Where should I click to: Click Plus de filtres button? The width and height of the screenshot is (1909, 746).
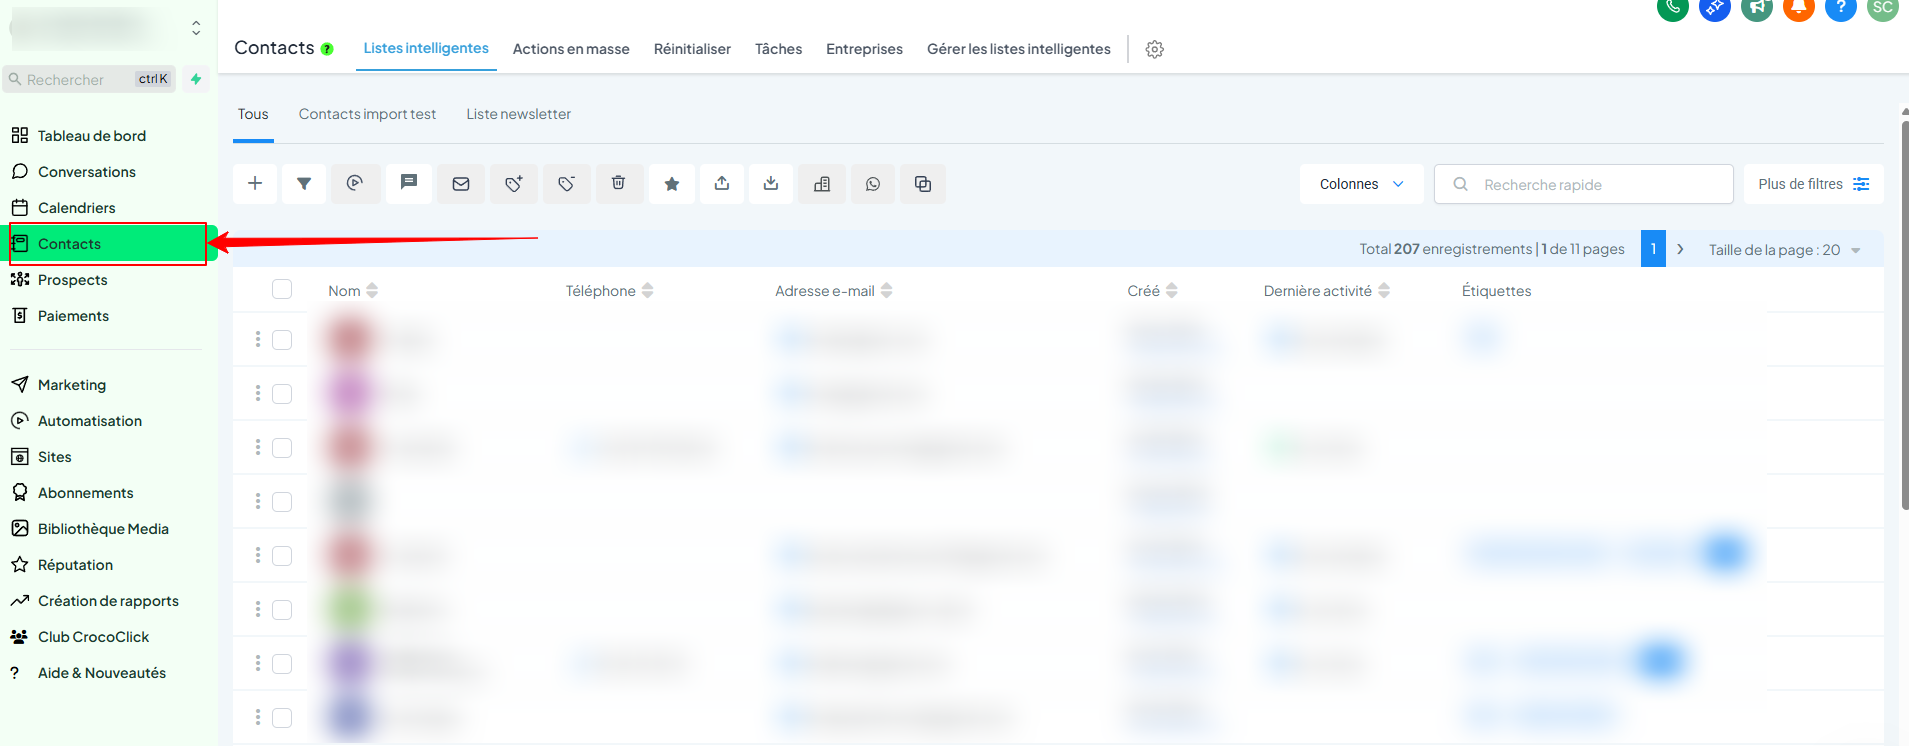coord(1813,184)
